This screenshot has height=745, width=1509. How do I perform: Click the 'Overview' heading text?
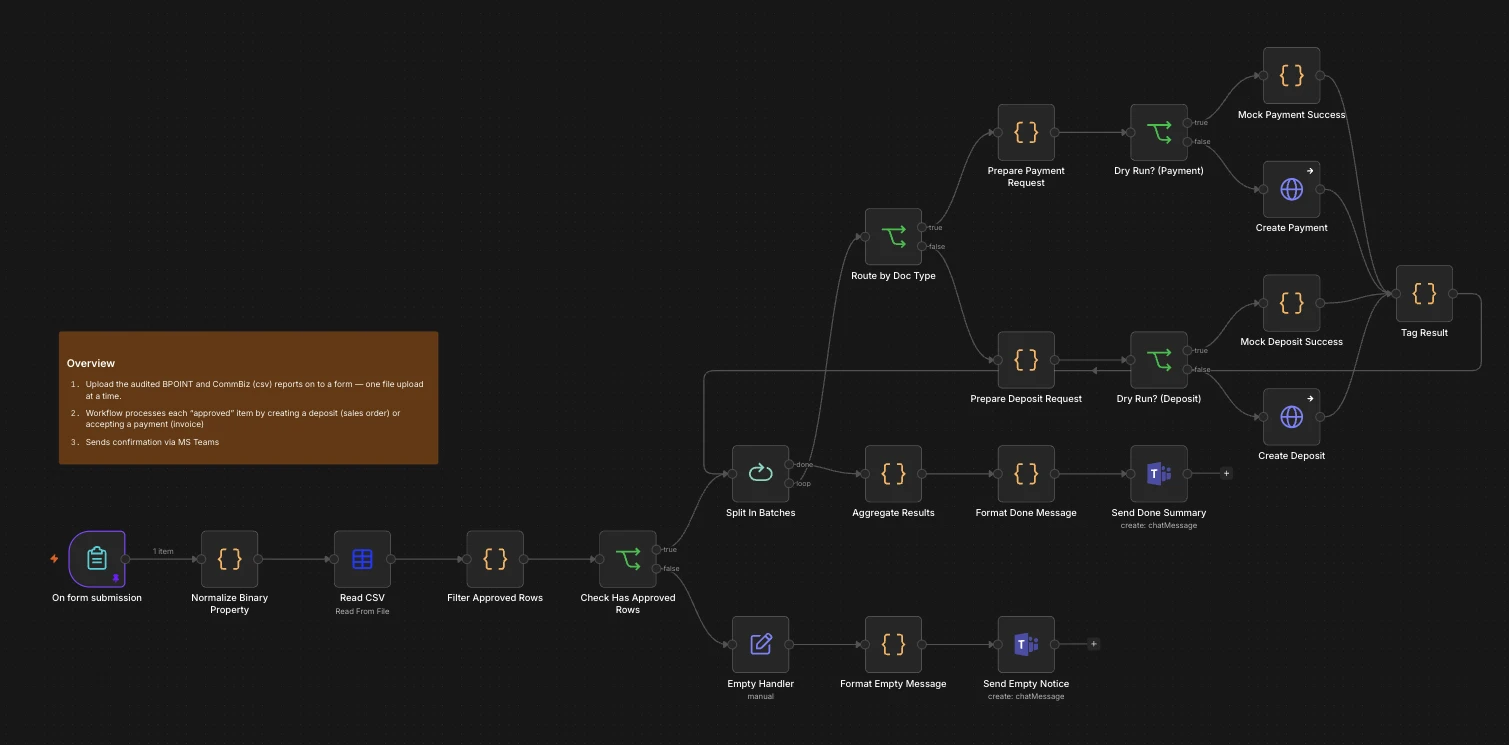(x=91, y=363)
